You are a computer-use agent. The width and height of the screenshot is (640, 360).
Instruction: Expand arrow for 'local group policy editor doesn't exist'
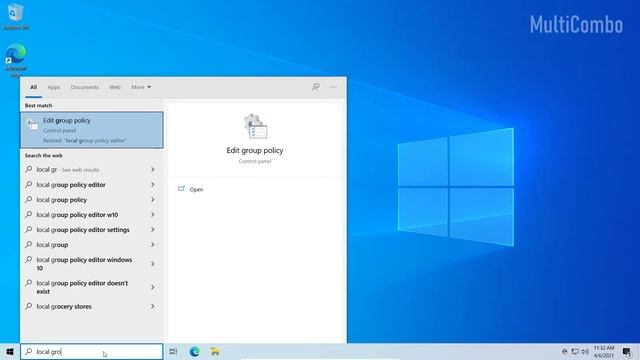point(153,287)
